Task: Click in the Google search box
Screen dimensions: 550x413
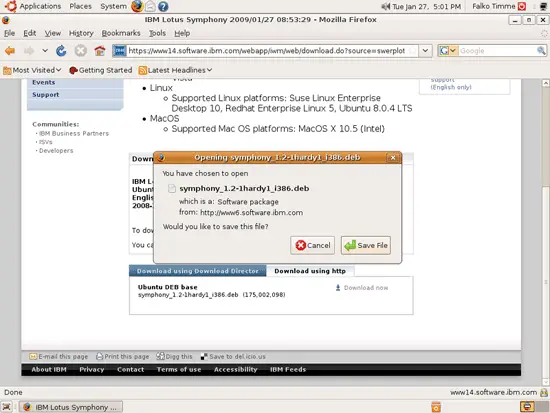Action: [497, 51]
